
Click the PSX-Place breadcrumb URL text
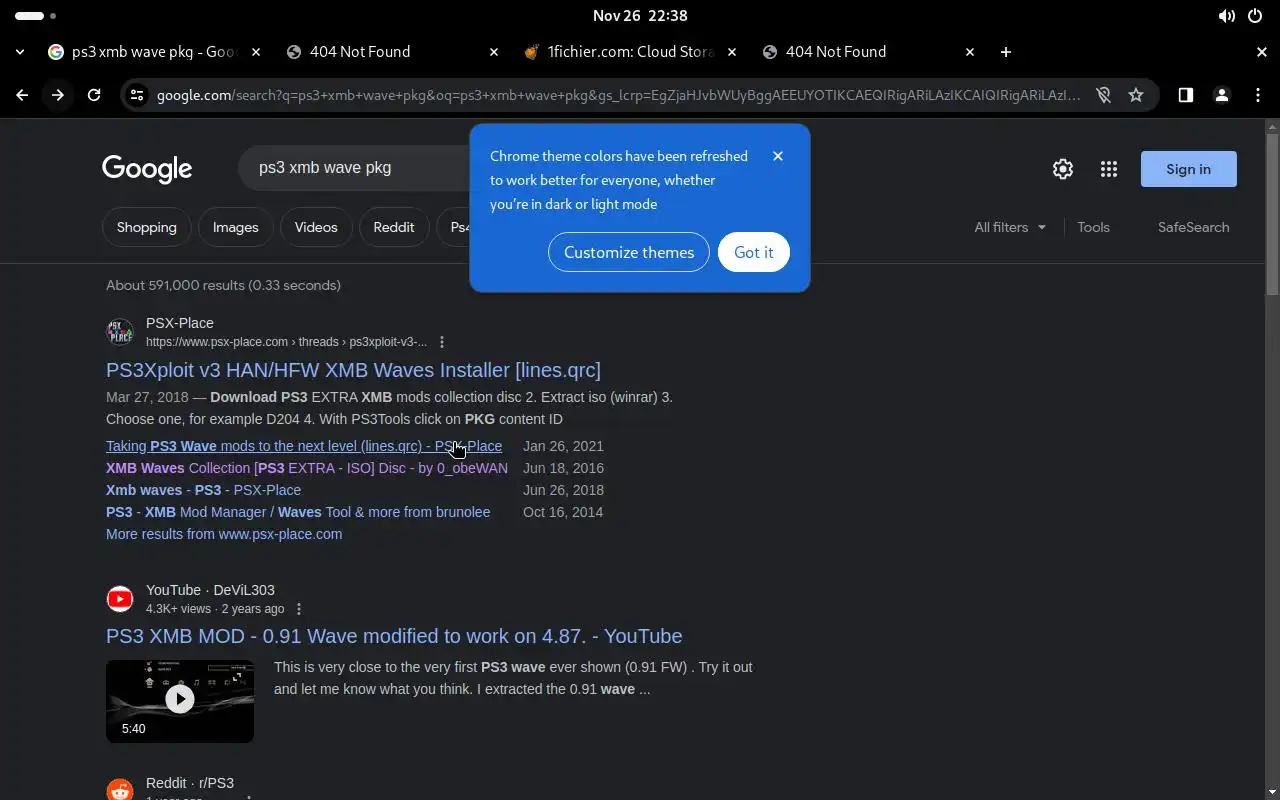(286, 342)
